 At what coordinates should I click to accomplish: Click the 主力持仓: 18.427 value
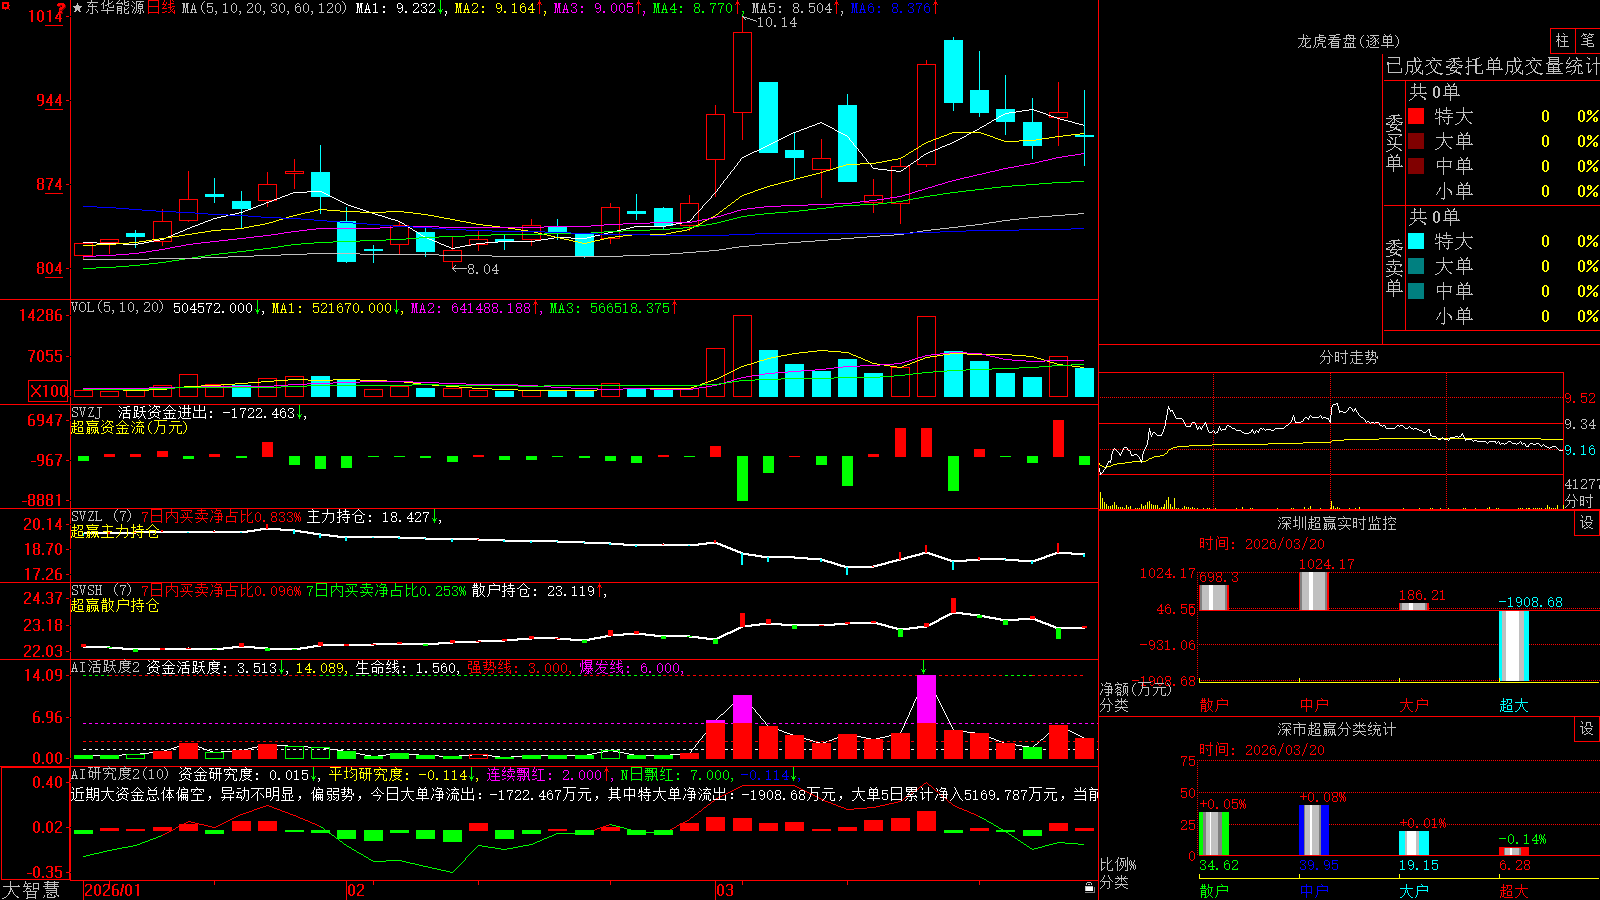(368, 517)
